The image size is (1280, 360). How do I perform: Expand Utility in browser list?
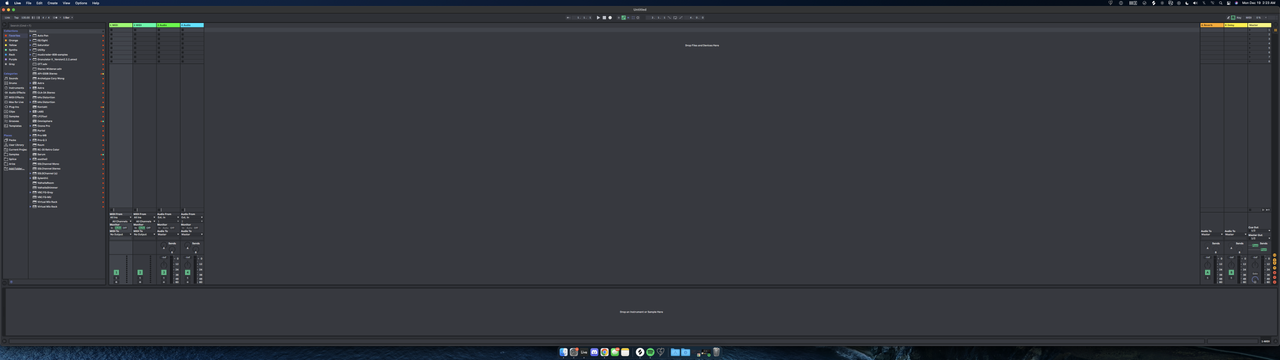[30, 50]
